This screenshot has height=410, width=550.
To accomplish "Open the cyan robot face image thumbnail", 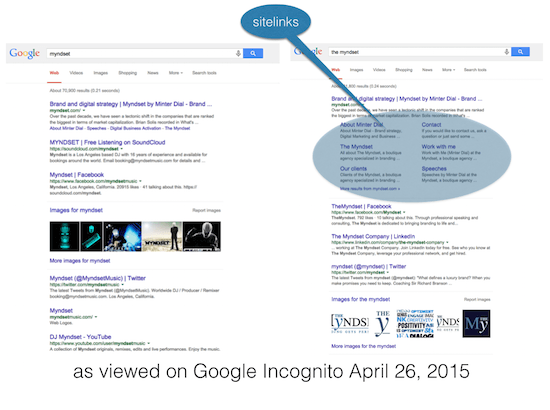I will pyautogui.click(x=64, y=236).
